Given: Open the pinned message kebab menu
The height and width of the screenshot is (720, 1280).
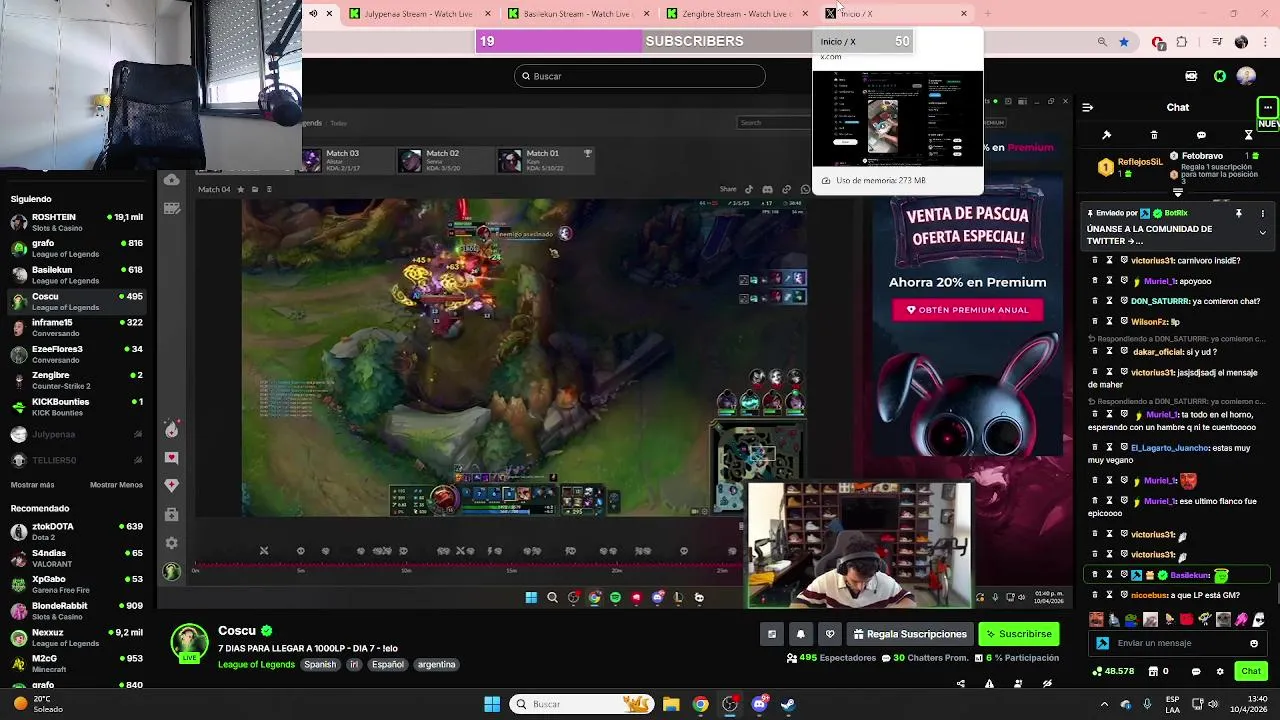Looking at the screenshot, I should click(1262, 213).
